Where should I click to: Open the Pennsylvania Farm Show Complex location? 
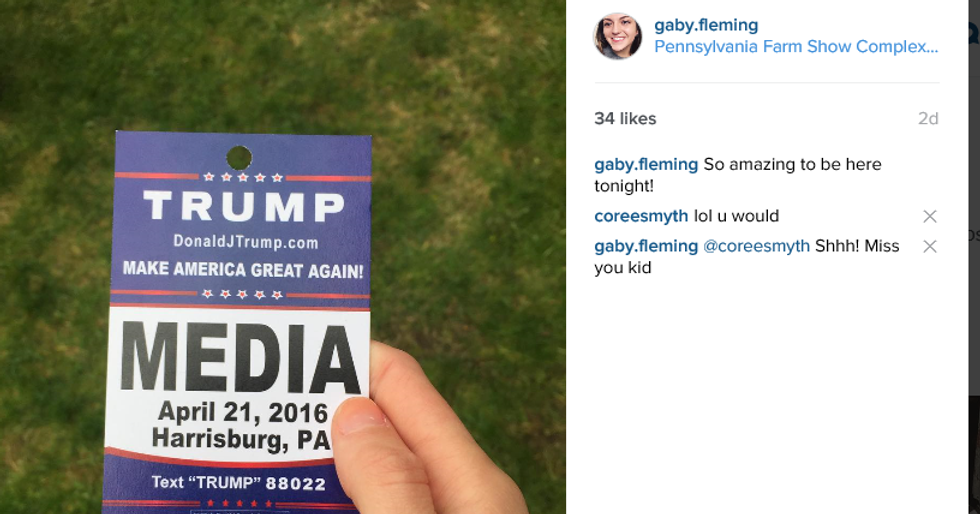pos(796,47)
